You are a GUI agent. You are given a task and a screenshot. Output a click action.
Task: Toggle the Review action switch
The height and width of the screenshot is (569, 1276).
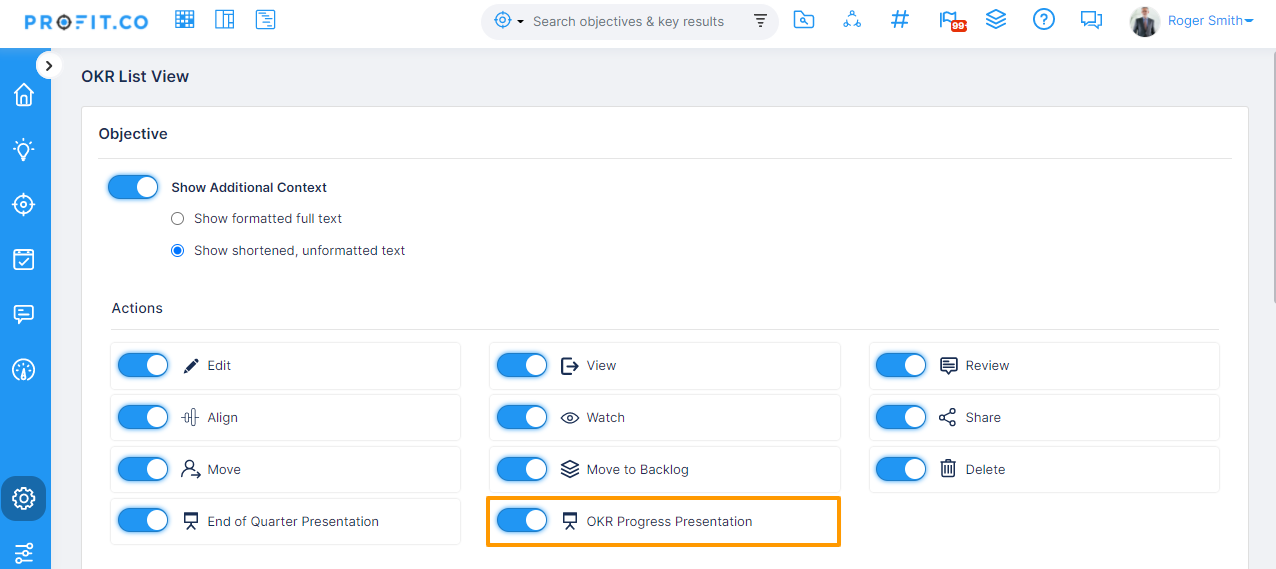point(901,365)
